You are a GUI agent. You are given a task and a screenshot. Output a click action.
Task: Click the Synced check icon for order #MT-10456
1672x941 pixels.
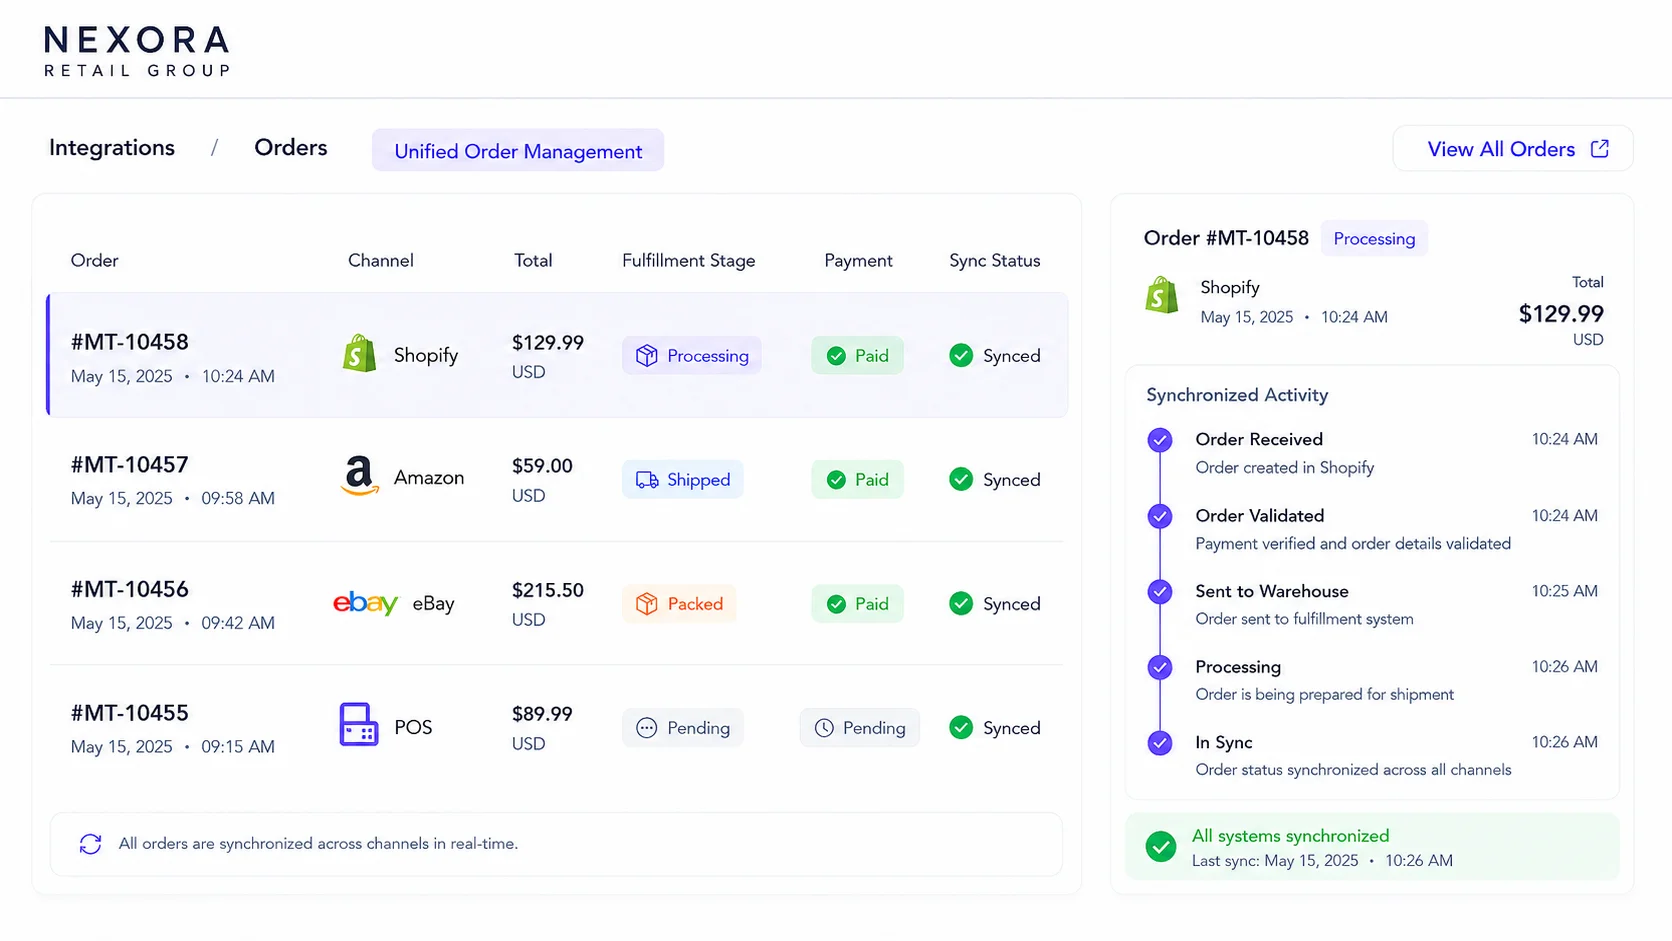961,603
